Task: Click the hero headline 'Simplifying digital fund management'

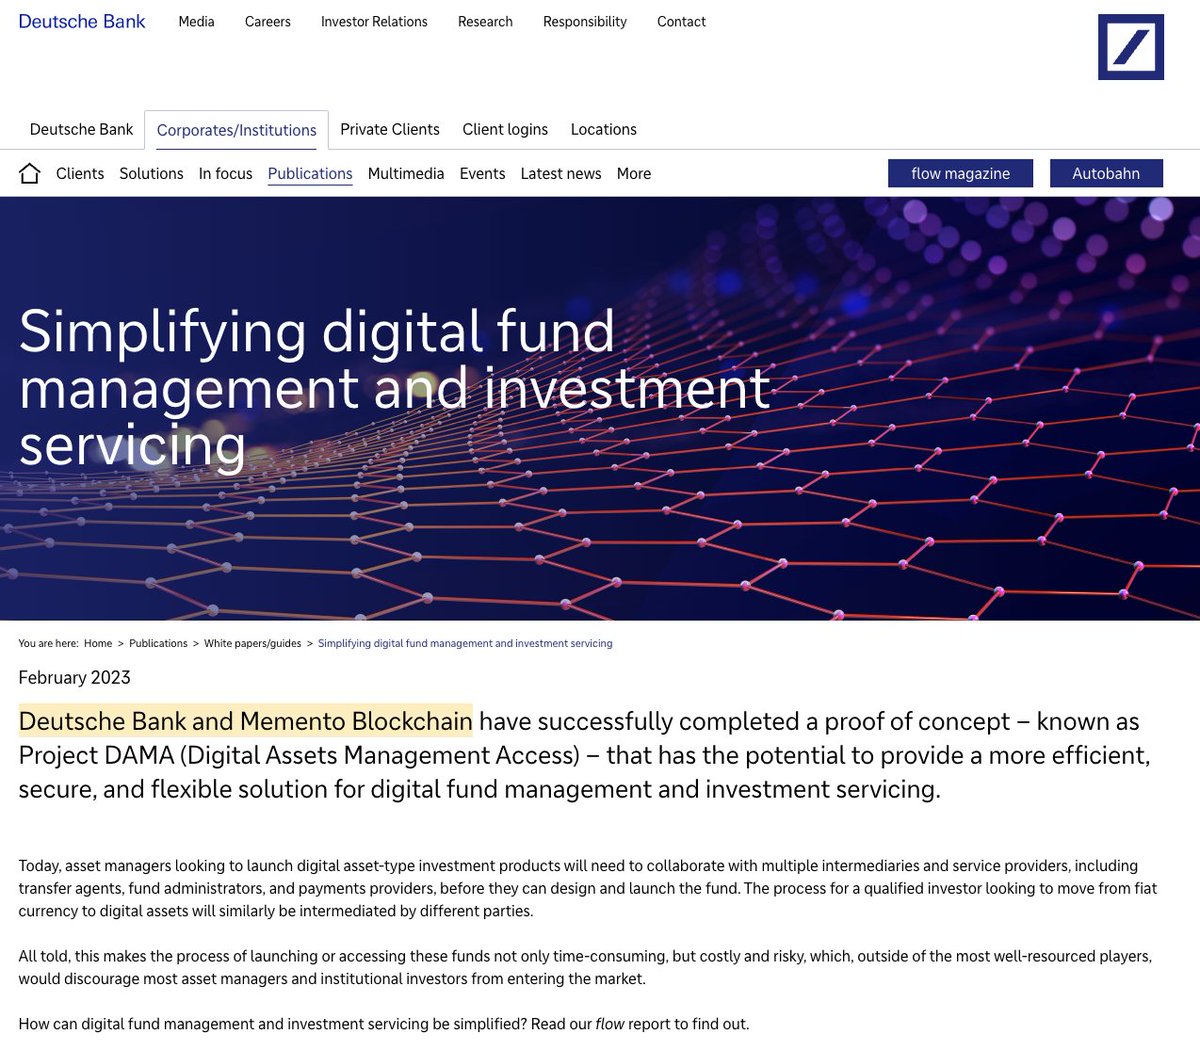Action: tap(395, 388)
